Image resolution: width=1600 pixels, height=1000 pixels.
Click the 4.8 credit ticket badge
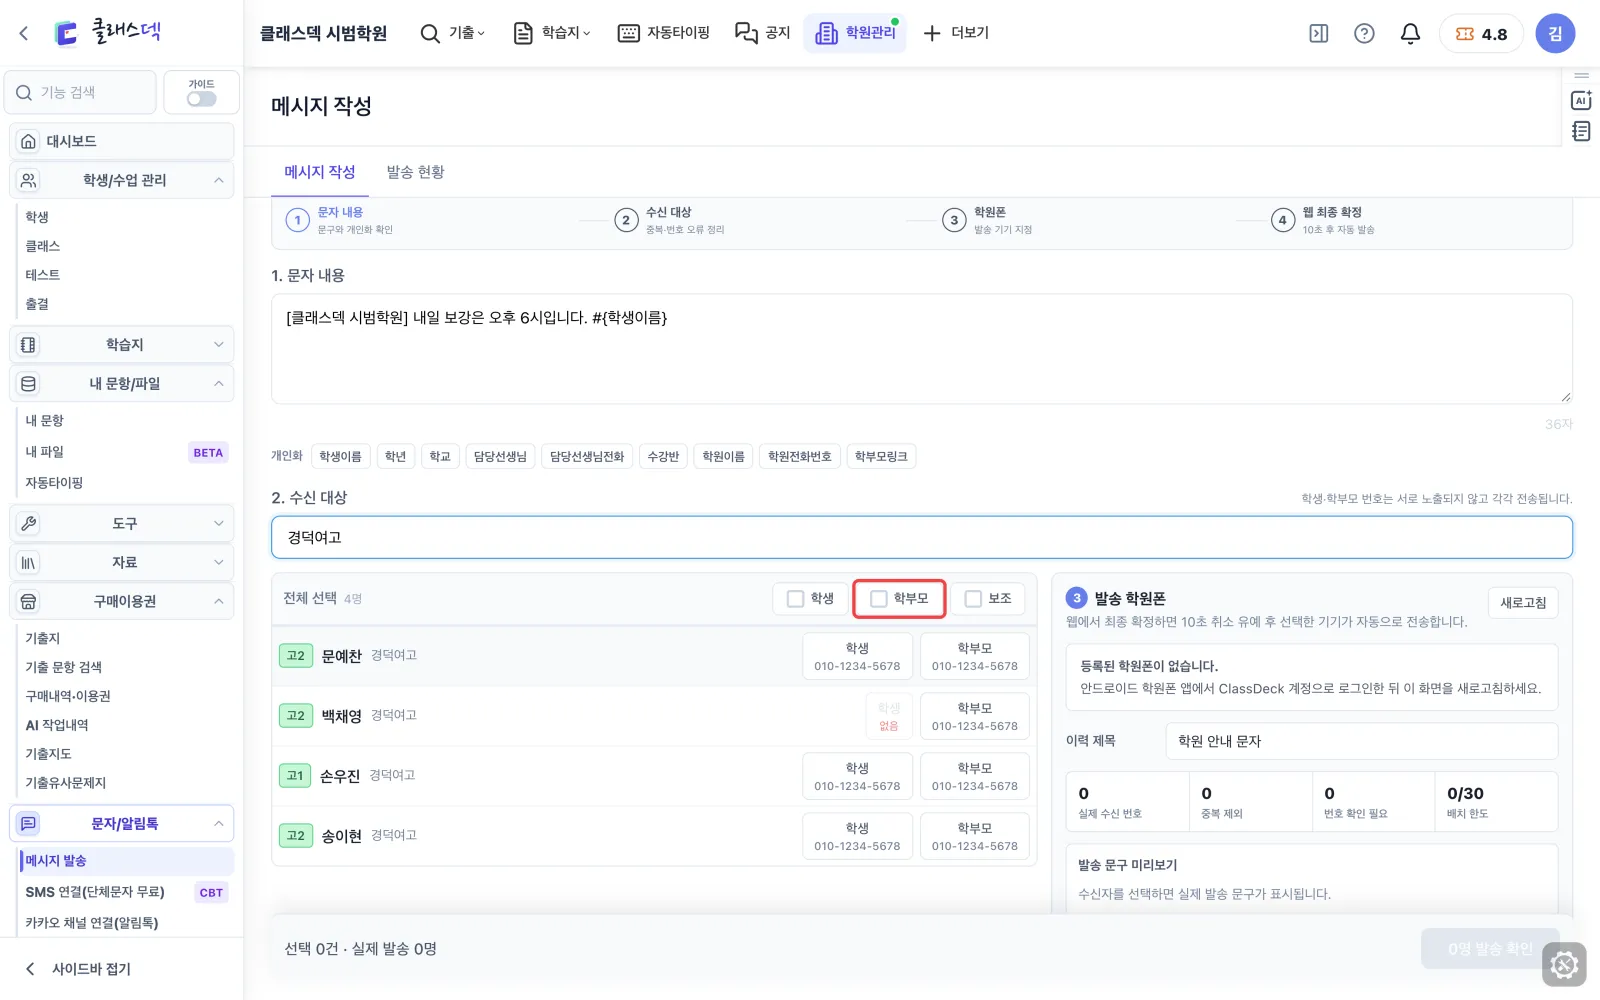click(1481, 33)
